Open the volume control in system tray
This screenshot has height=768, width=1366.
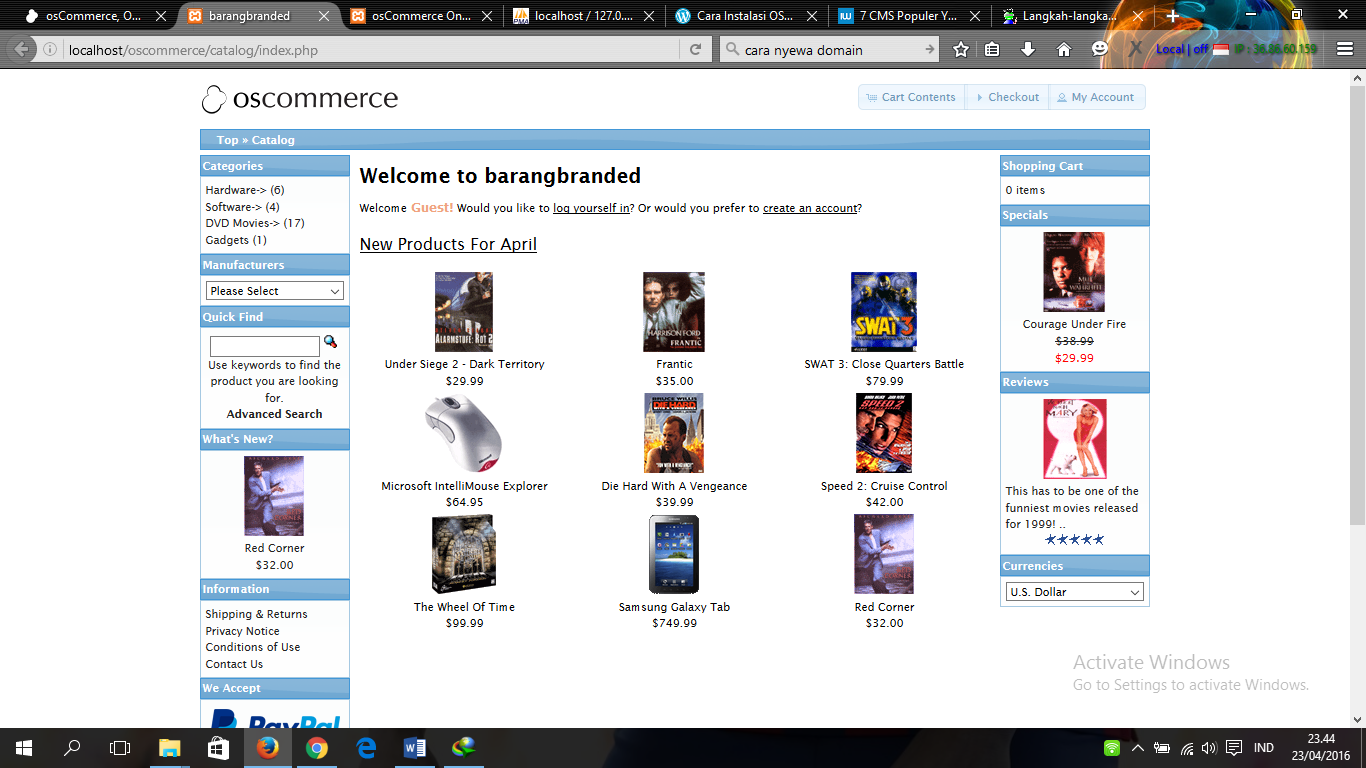(x=1209, y=748)
